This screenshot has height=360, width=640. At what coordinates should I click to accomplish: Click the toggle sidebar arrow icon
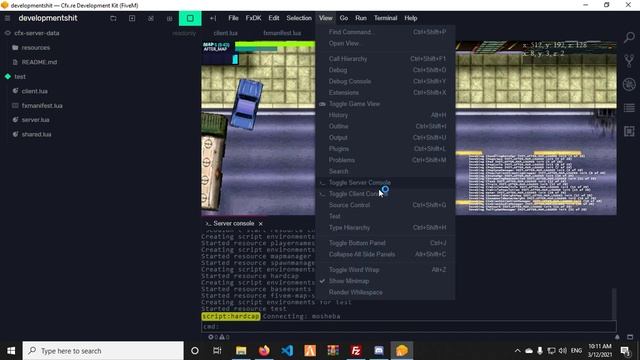pos(213,18)
